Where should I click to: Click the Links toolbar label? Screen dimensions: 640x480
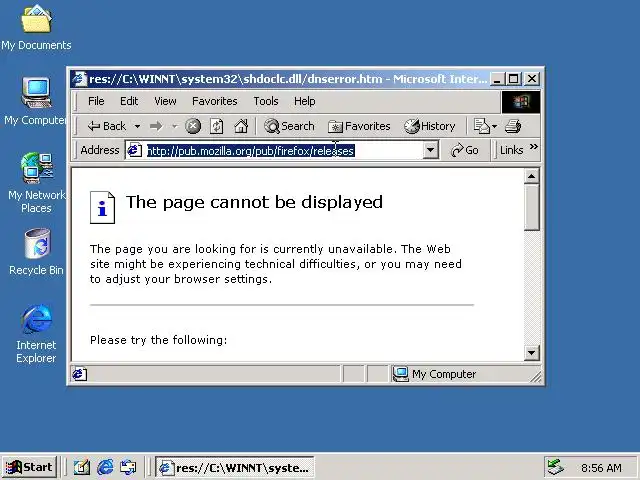(x=511, y=150)
